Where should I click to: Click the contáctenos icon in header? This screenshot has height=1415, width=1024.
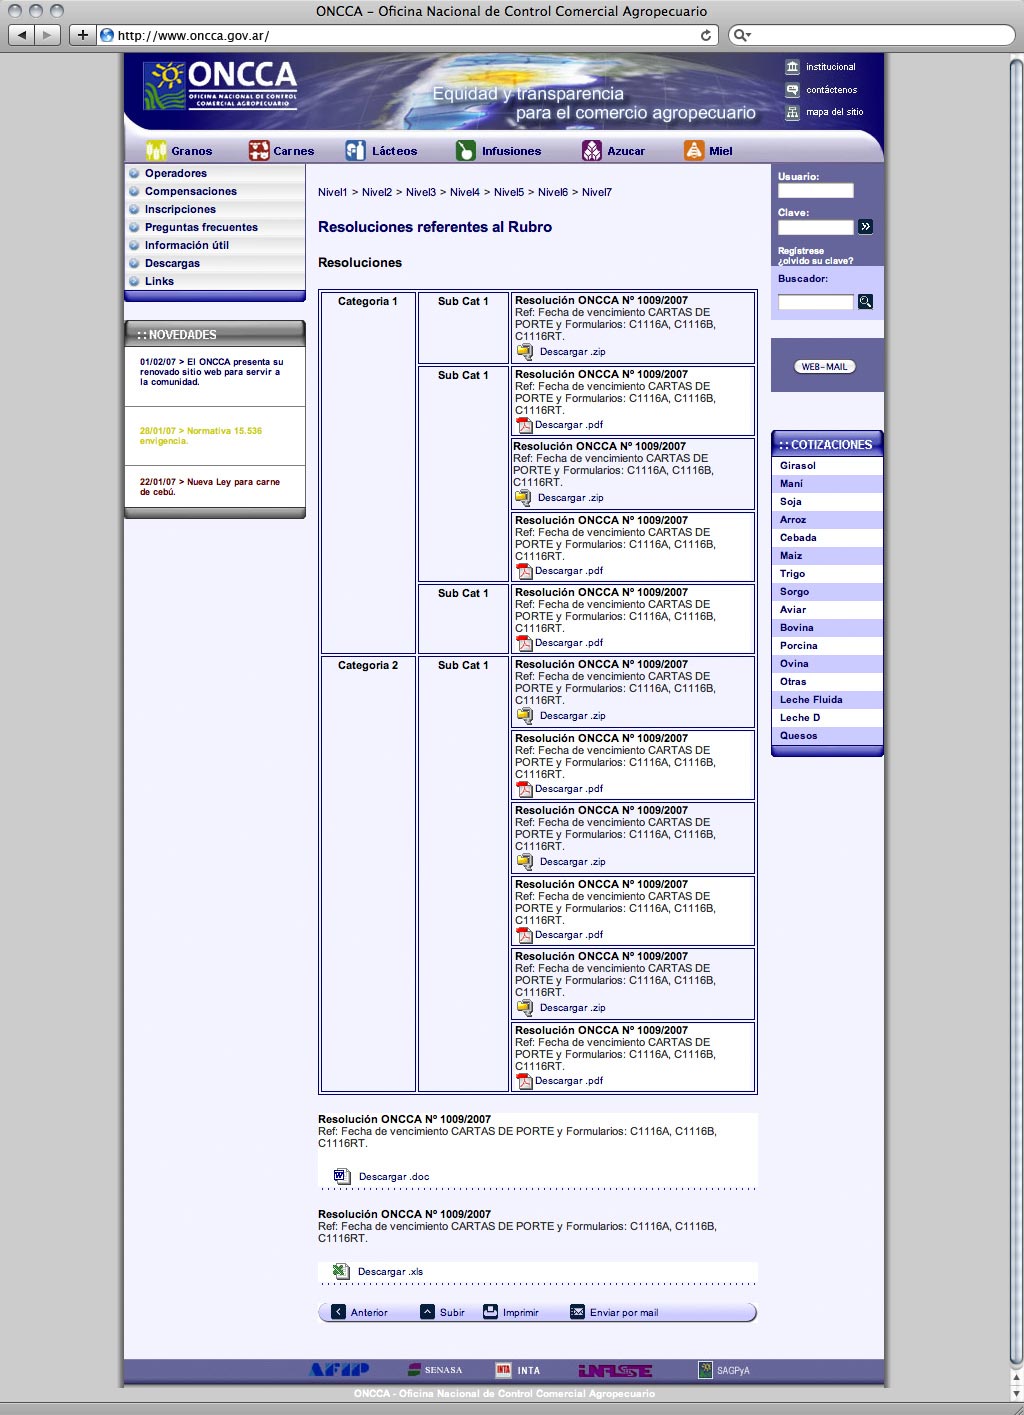[792, 90]
